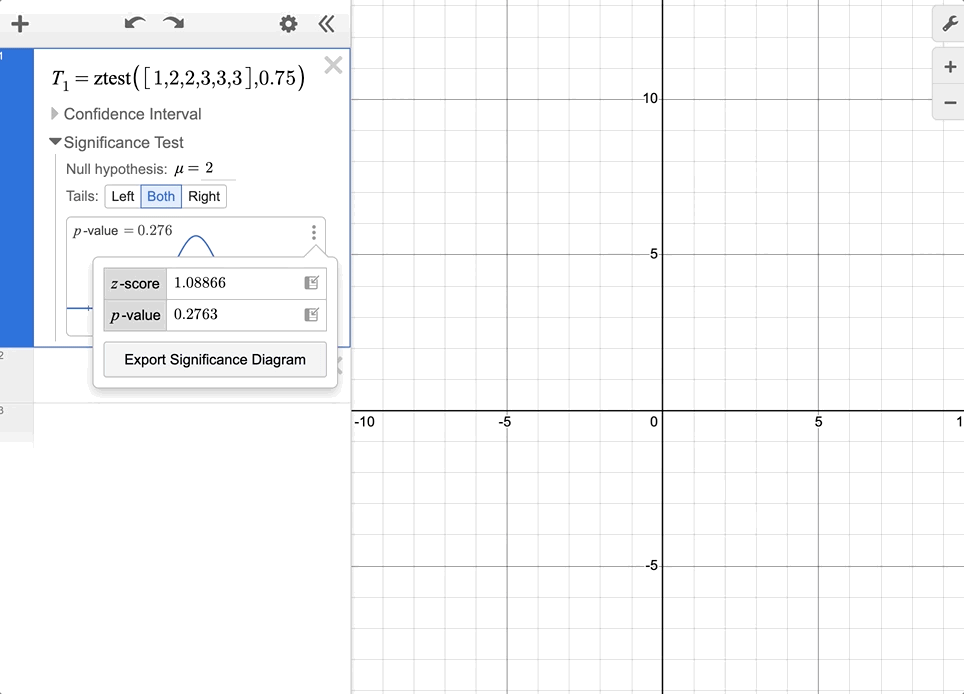
Task: Zoom in on the graph
Action: coord(948,66)
